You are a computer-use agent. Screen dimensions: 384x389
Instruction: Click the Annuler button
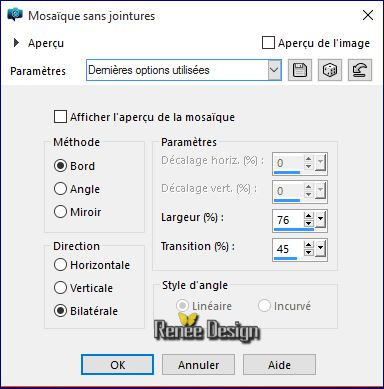[x=198, y=365]
